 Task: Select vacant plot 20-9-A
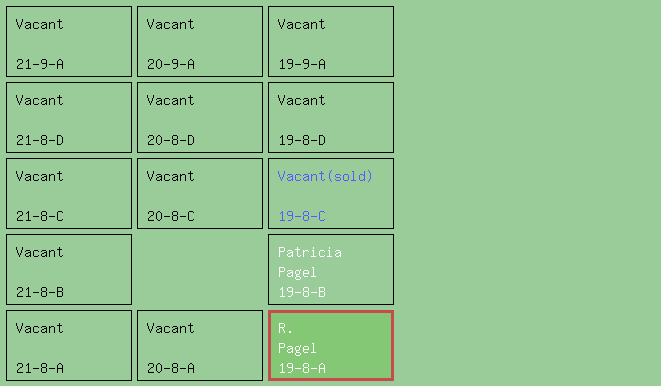[x=200, y=41]
